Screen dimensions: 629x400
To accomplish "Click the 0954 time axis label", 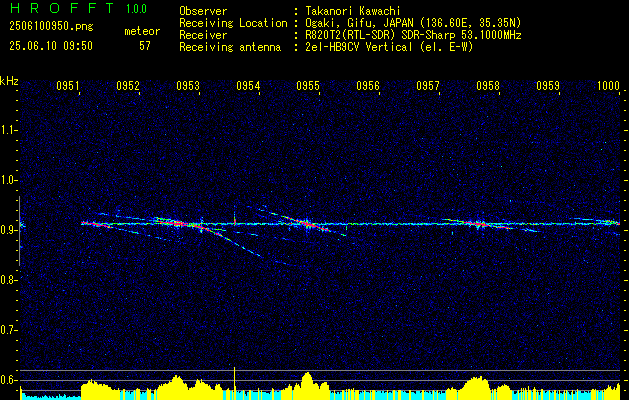I will pos(248,85).
